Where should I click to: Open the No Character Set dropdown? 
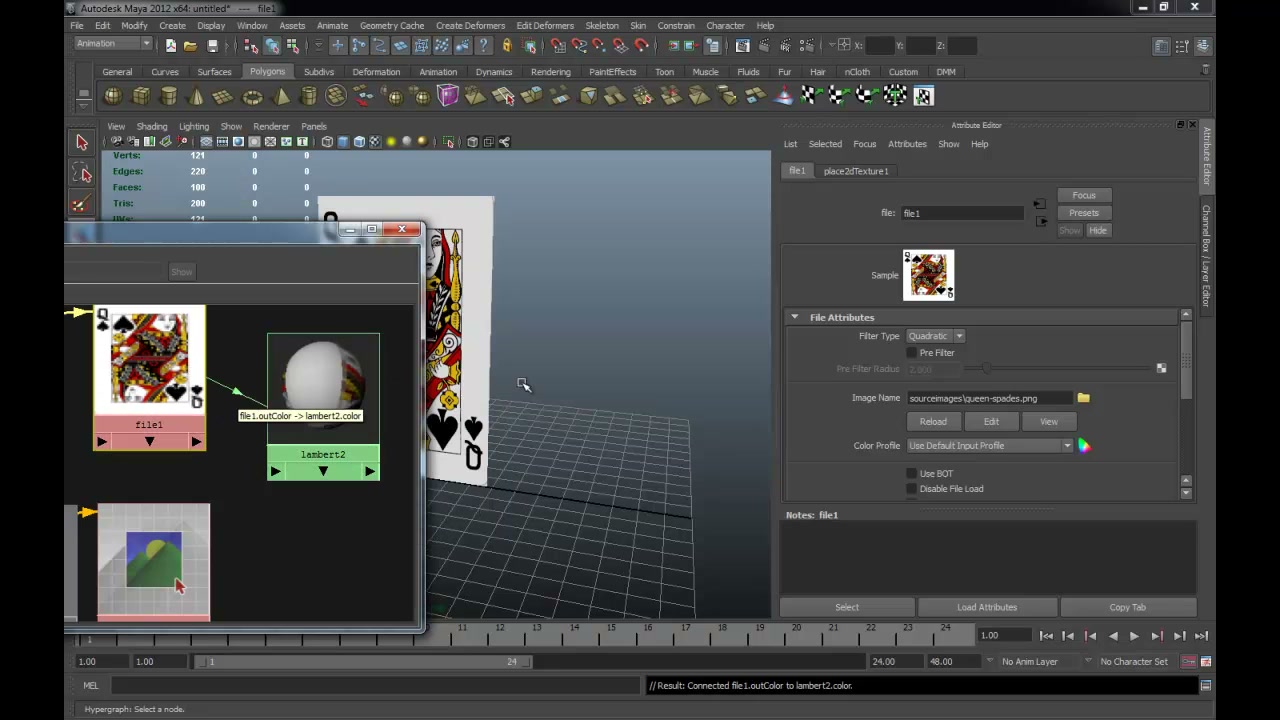[x=1134, y=662]
